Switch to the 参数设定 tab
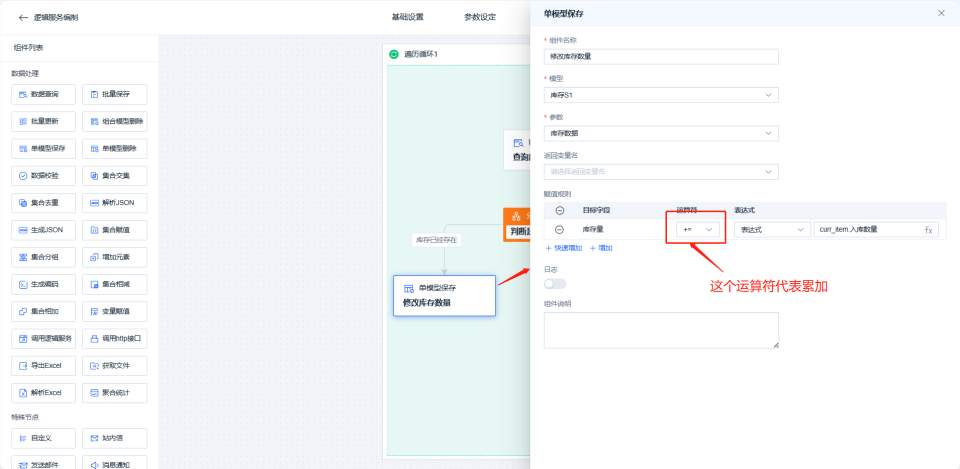960x469 pixels. click(480, 17)
